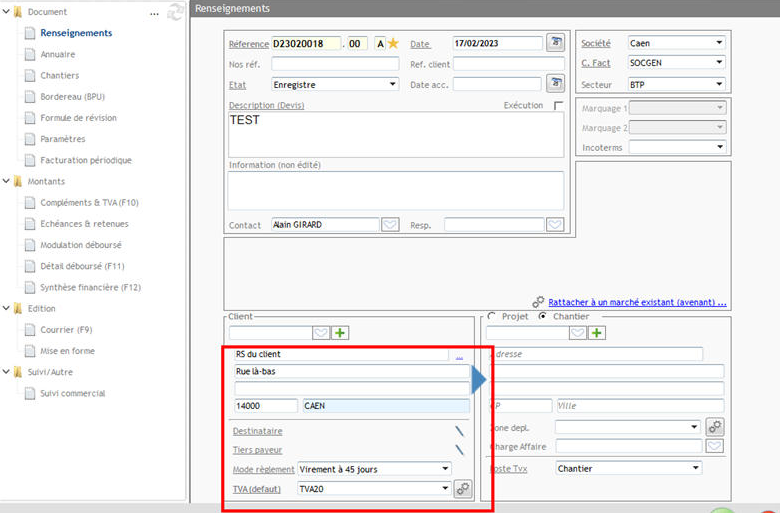The image size is (780, 513).
Task: Click the green plus icon in Client section
Action: point(340,333)
